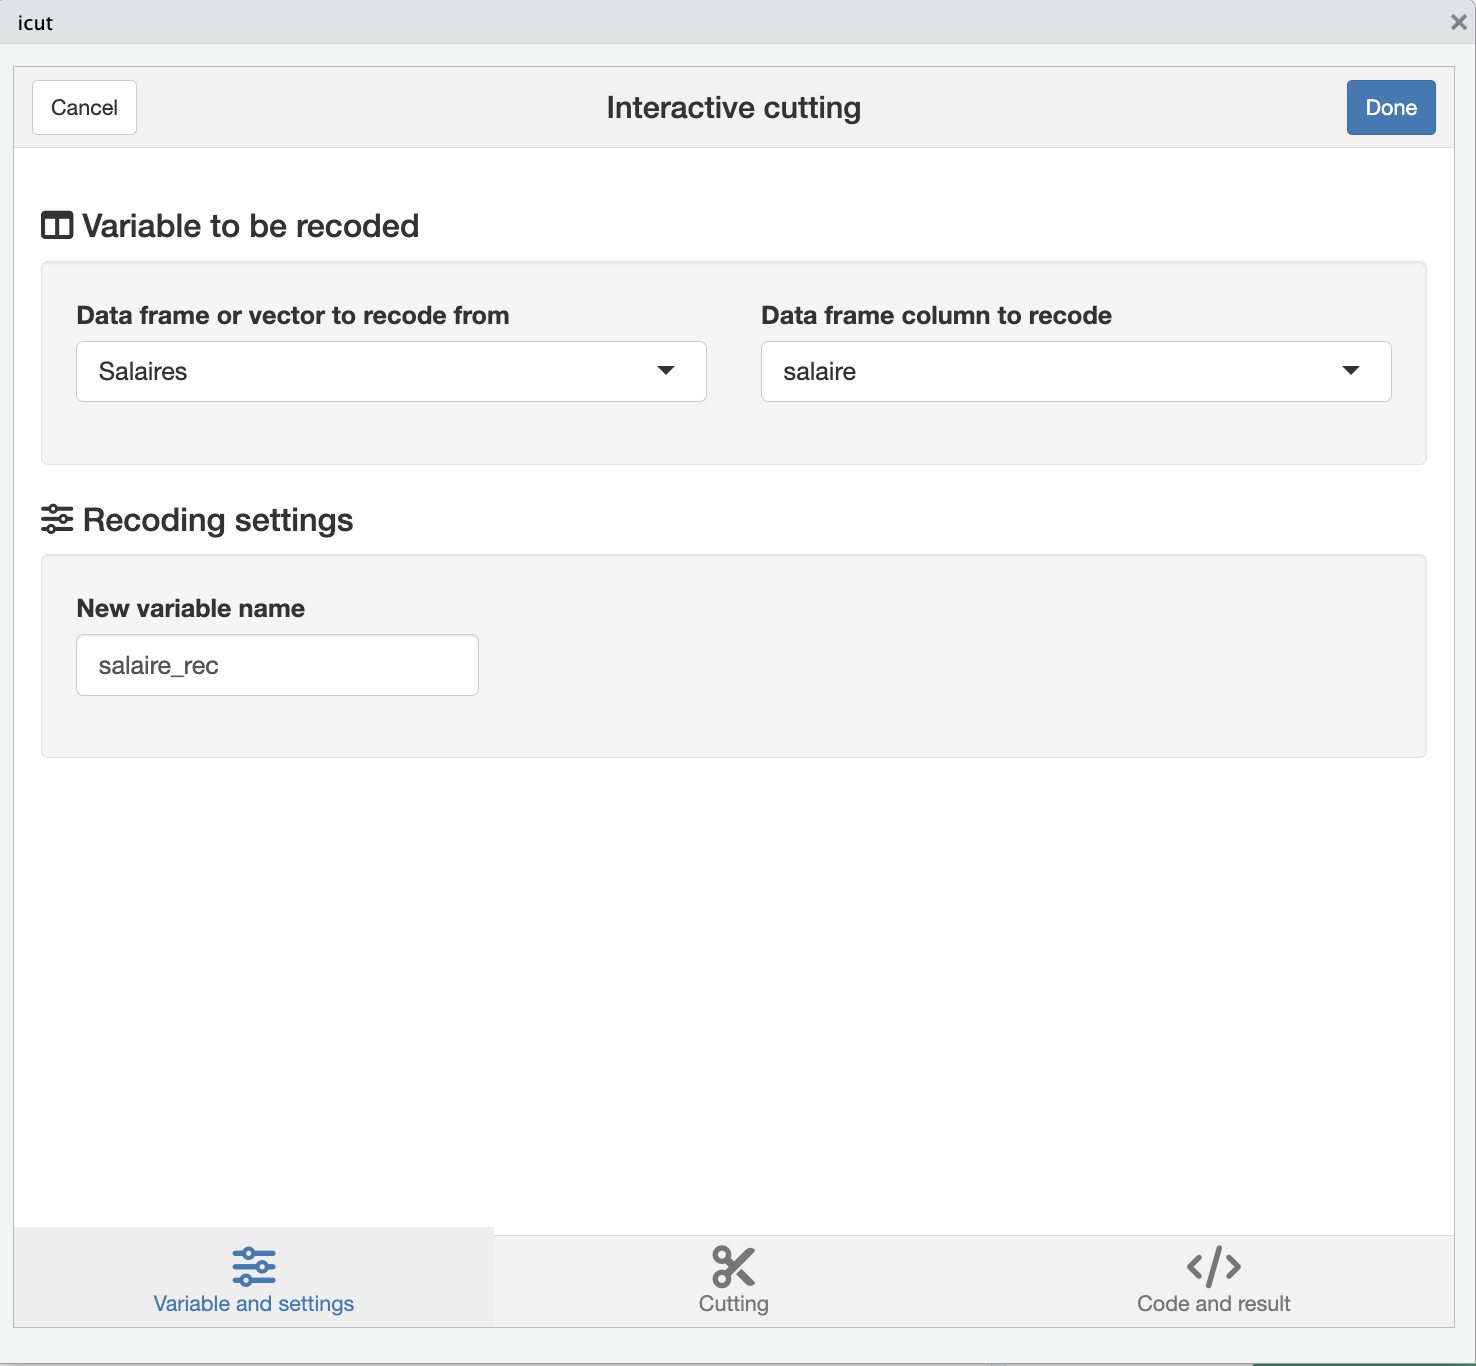Focus the New variable name field
The image size is (1476, 1366).
pyautogui.click(x=277, y=665)
